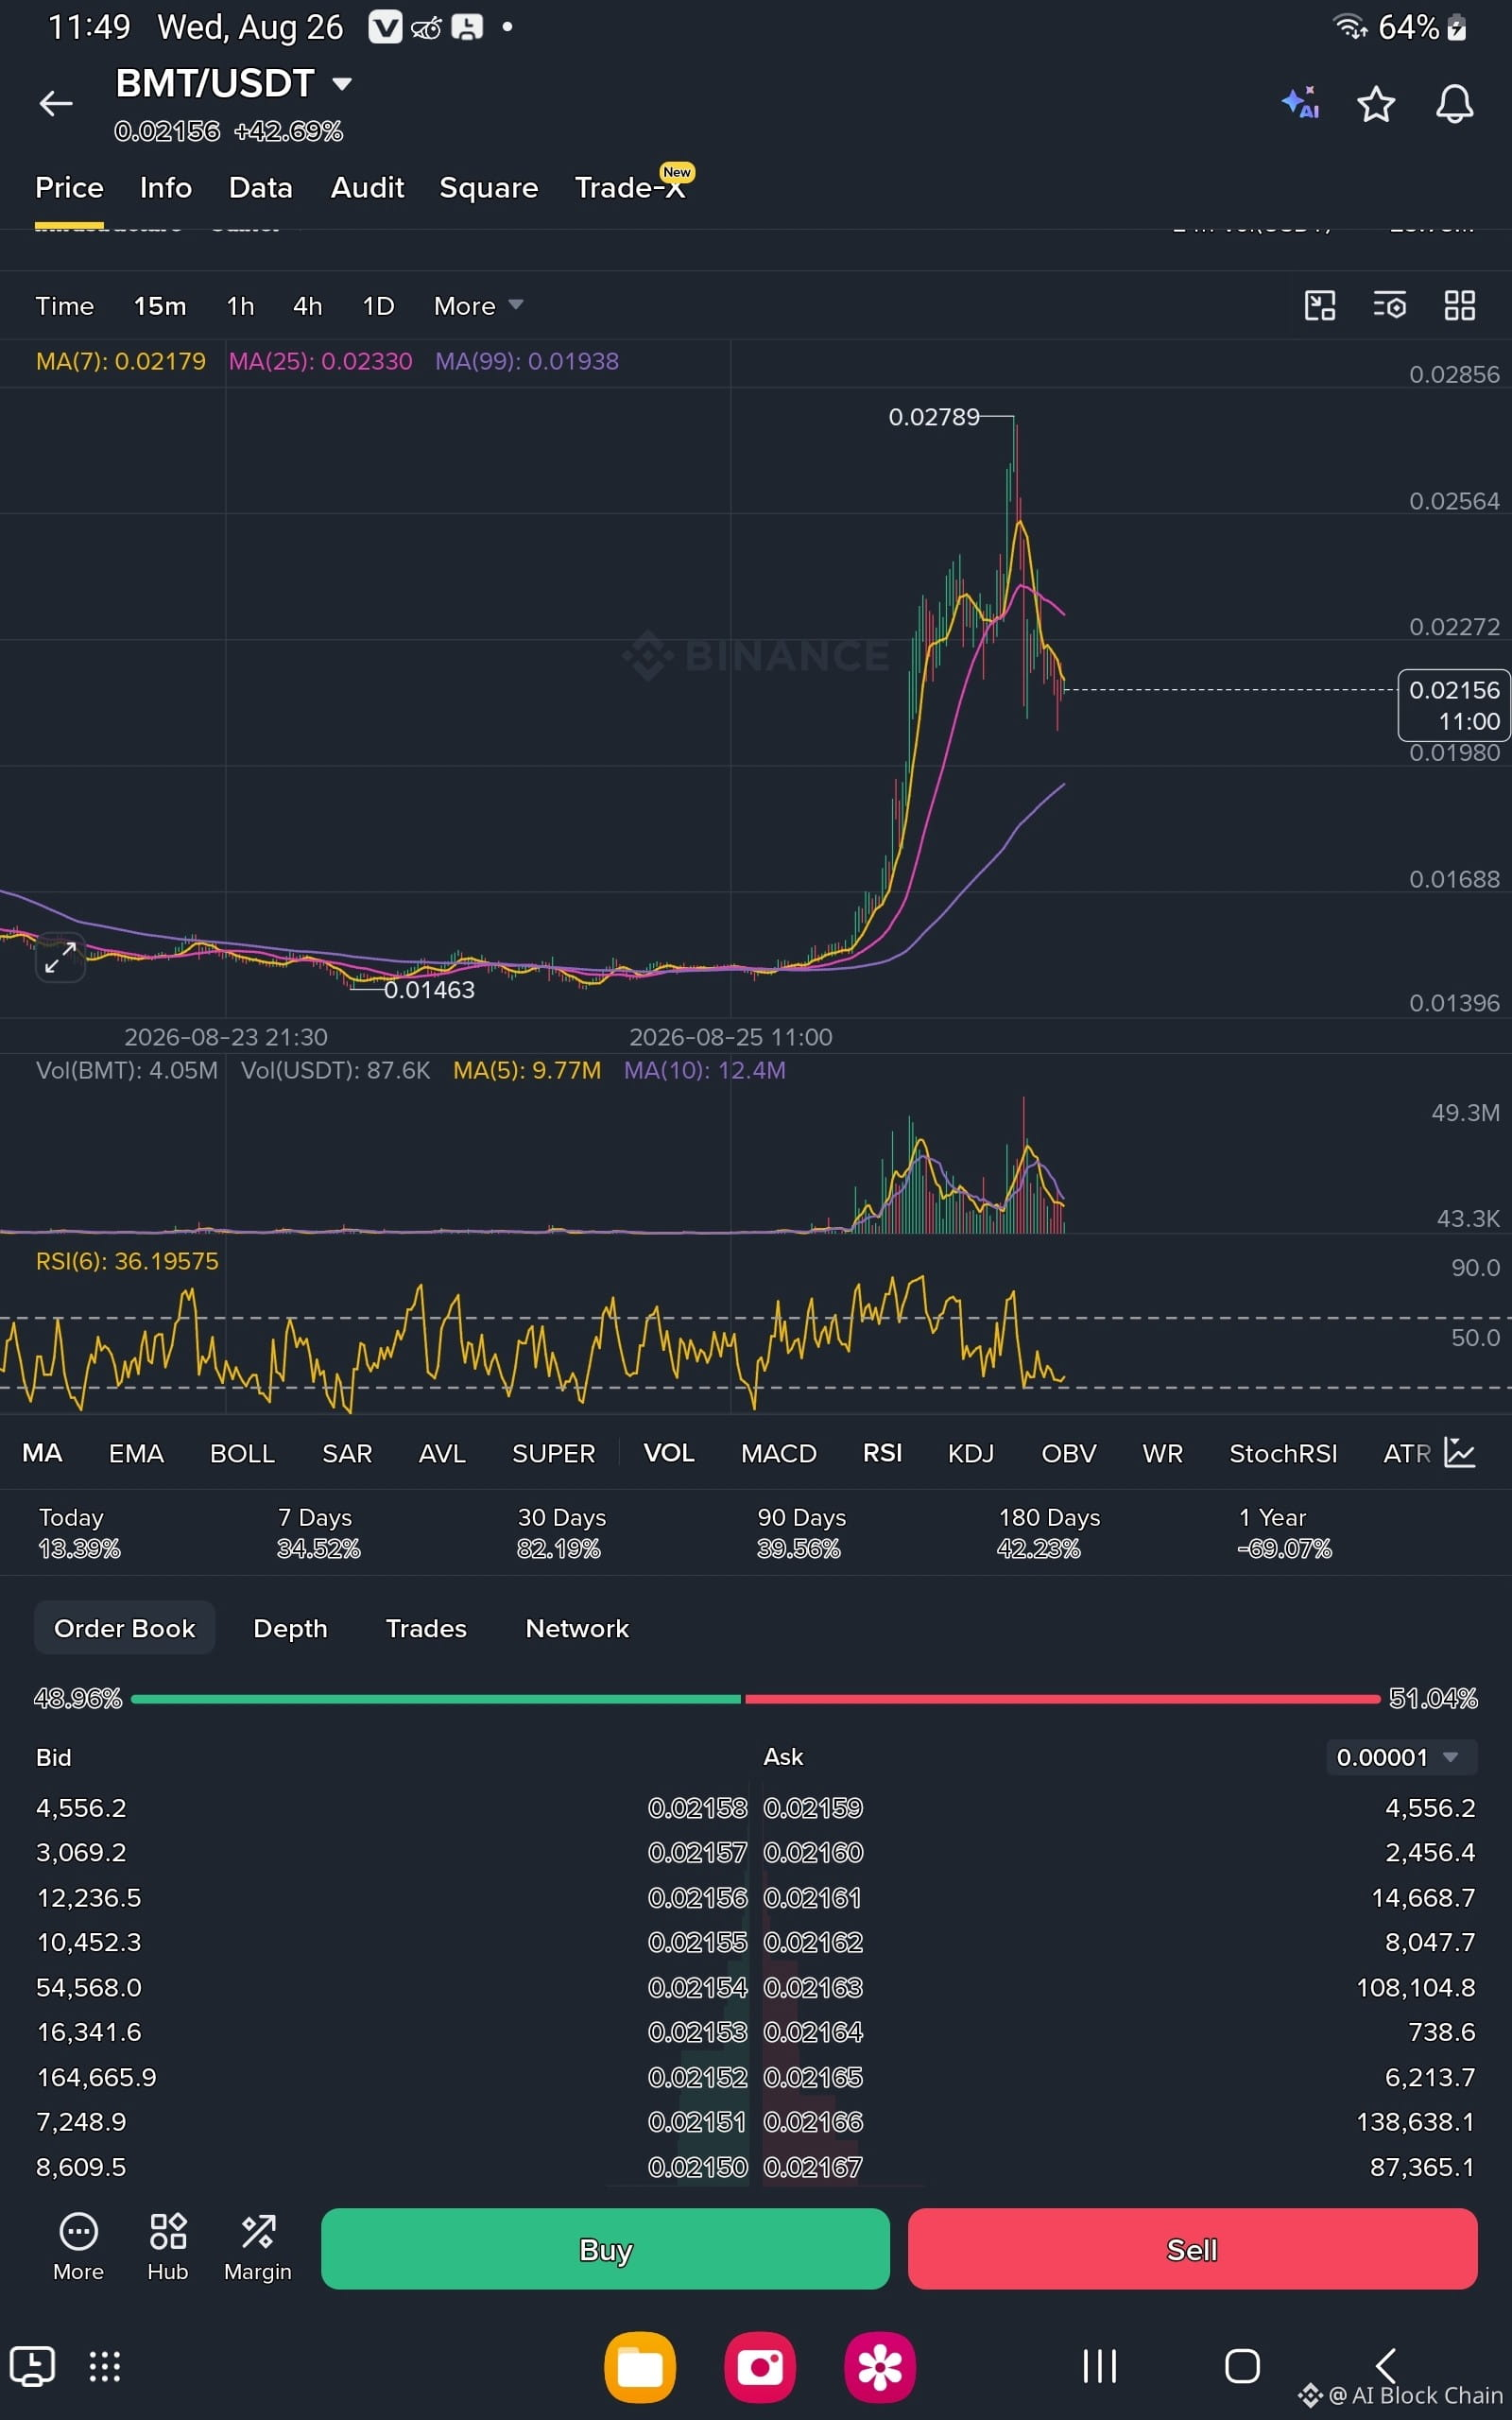
Task: Switch to the Data tab
Action: click(260, 188)
